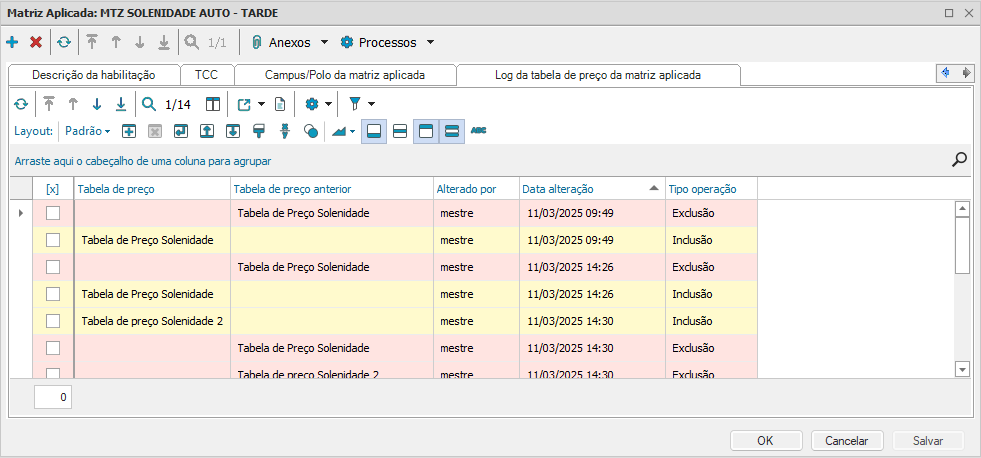Image resolution: width=981 pixels, height=458 pixels.
Task: Switch to the TCC tab
Action: [x=206, y=75]
